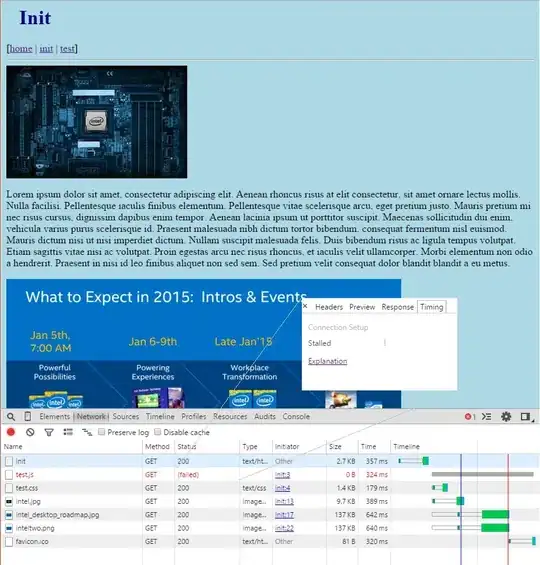Screen dimensions: 540x565
Task: Follow the init navigation link
Action: [46, 49]
